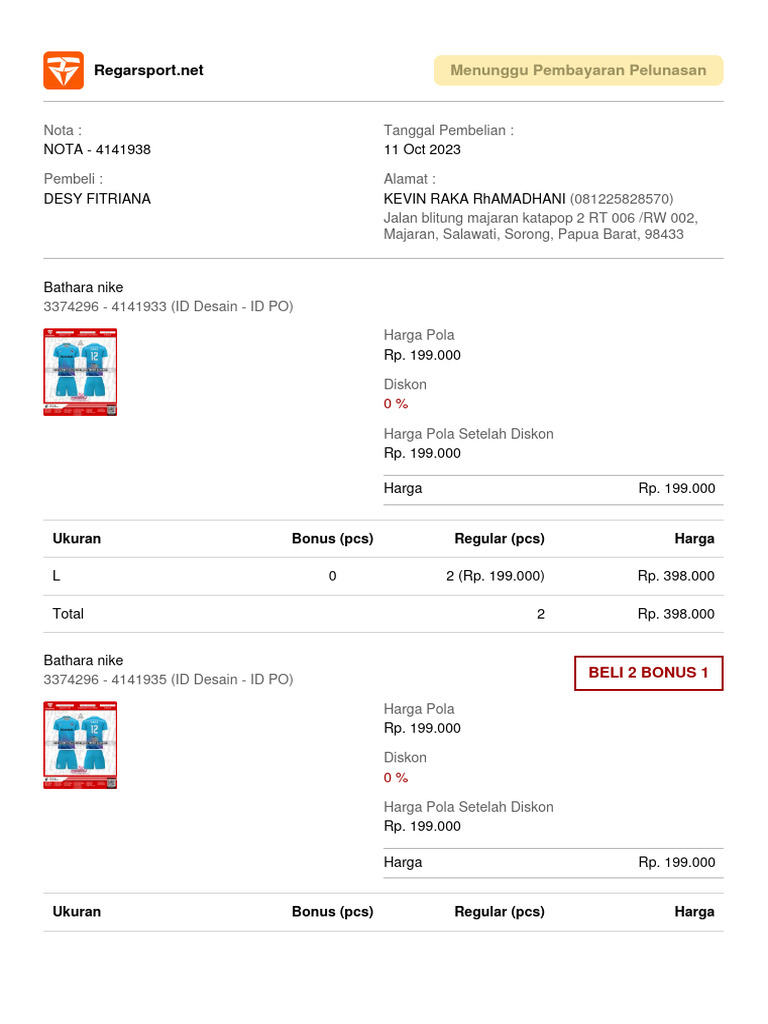Click the buyer name DESY FITRIANA

coord(97,199)
